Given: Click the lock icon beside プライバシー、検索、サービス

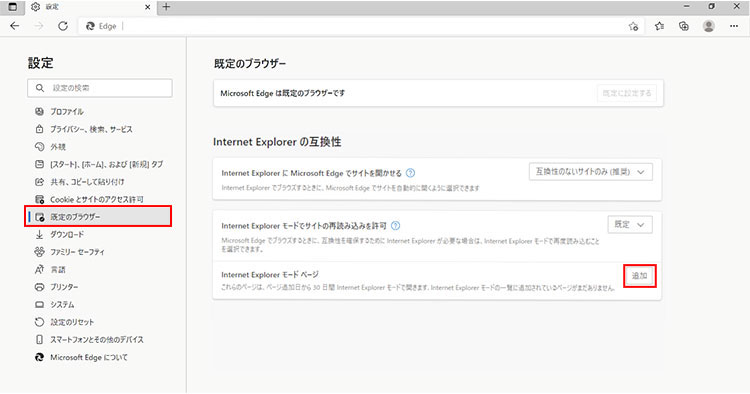Looking at the screenshot, I should [40, 129].
